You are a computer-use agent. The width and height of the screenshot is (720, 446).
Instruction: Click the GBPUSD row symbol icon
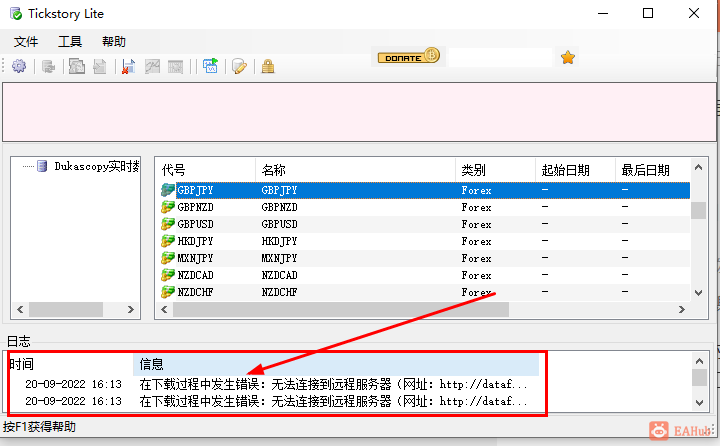click(x=168, y=224)
